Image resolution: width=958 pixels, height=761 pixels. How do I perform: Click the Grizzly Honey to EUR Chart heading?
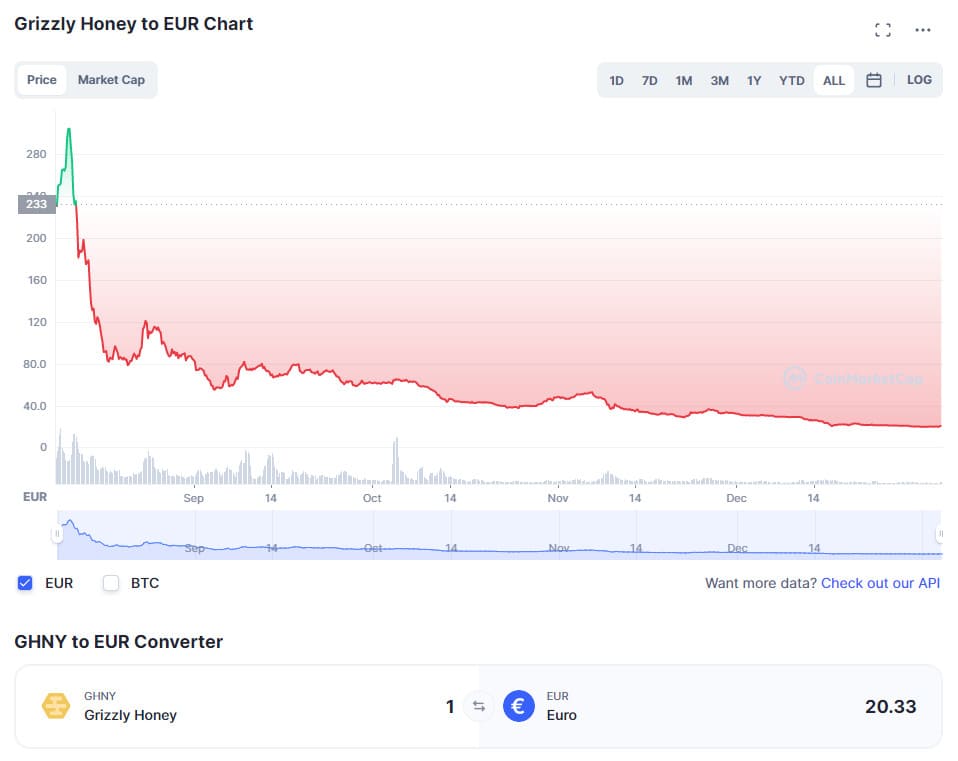click(x=133, y=24)
